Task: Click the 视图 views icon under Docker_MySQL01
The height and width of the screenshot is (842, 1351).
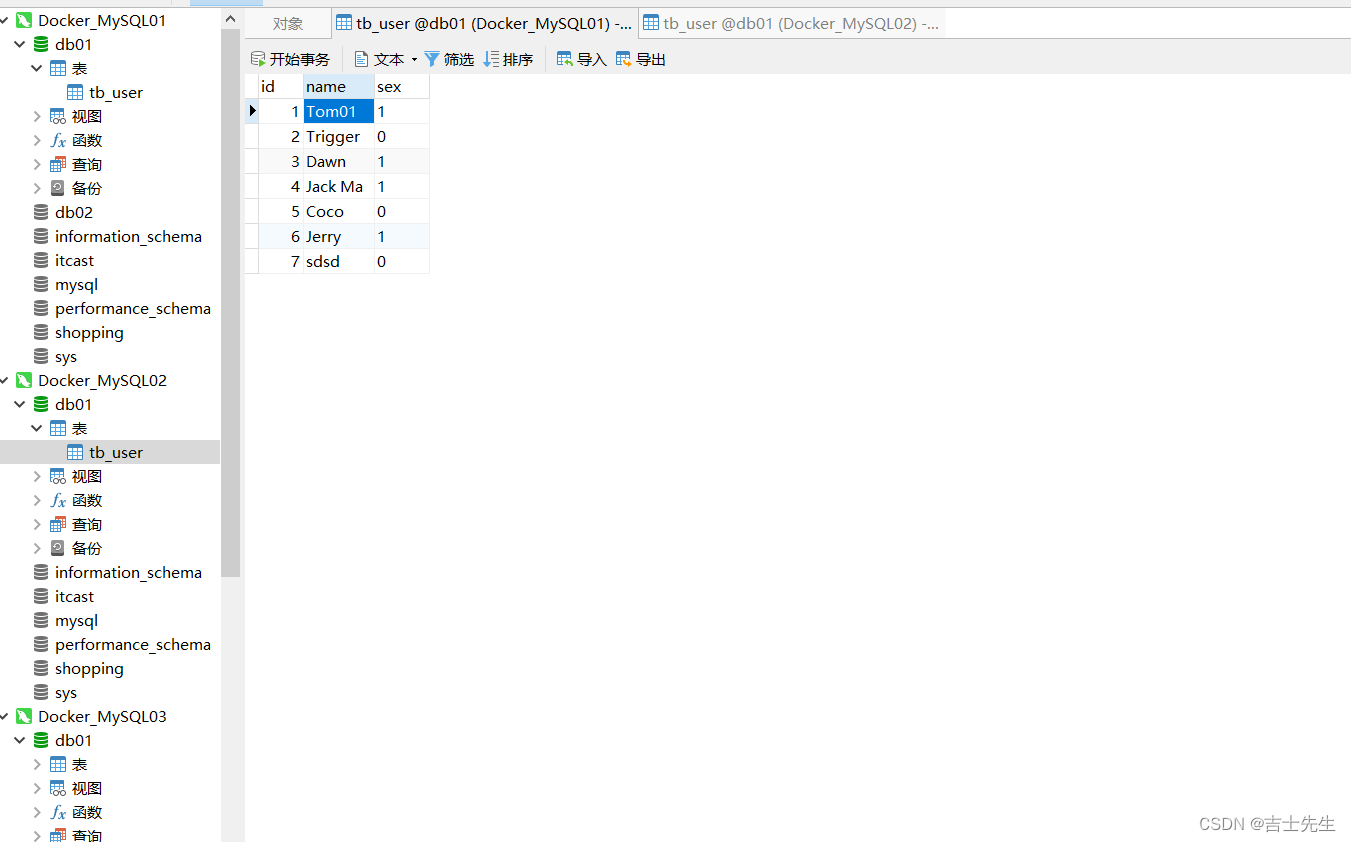Action: (58, 116)
